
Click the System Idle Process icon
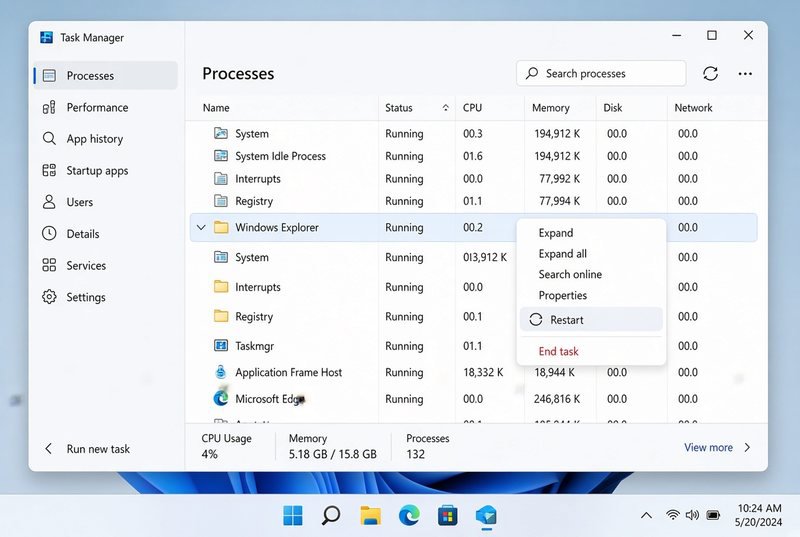coord(221,156)
